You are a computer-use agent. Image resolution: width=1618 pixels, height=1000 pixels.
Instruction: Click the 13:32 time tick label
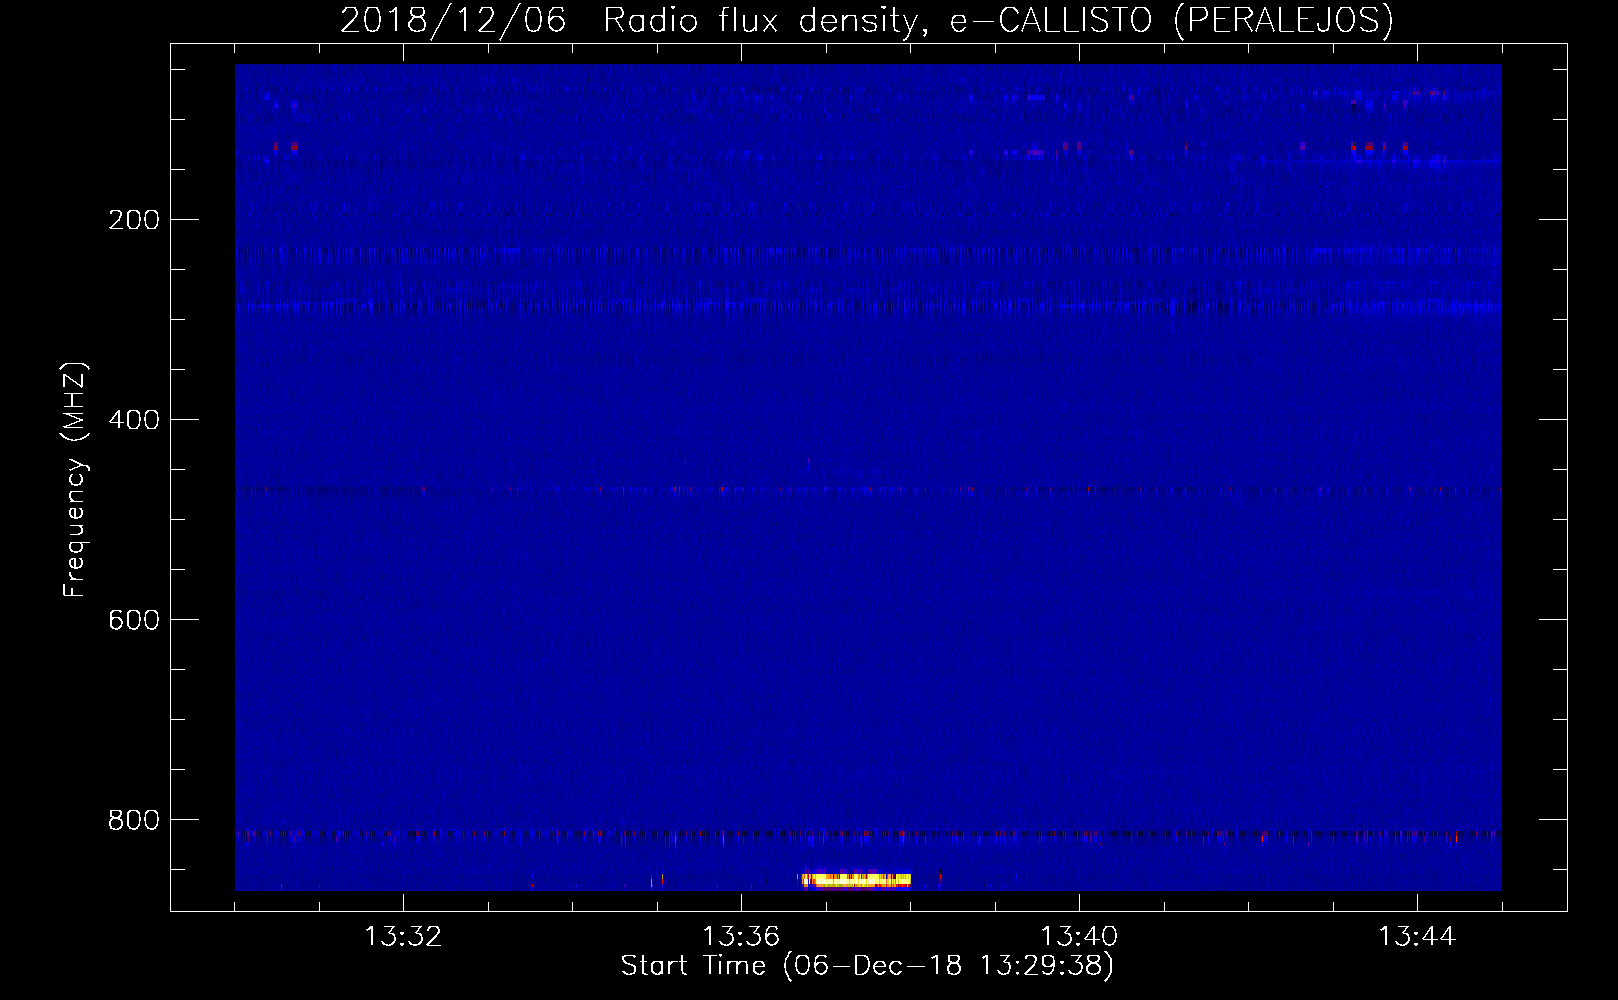click(x=403, y=937)
